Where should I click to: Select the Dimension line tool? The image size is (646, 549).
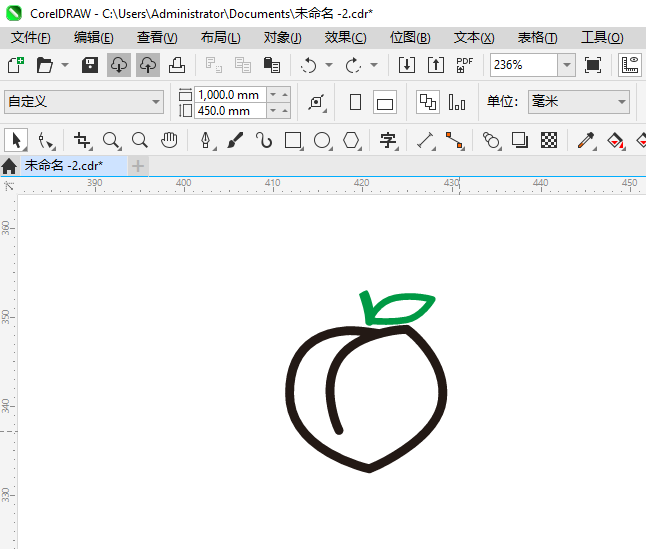pos(426,140)
